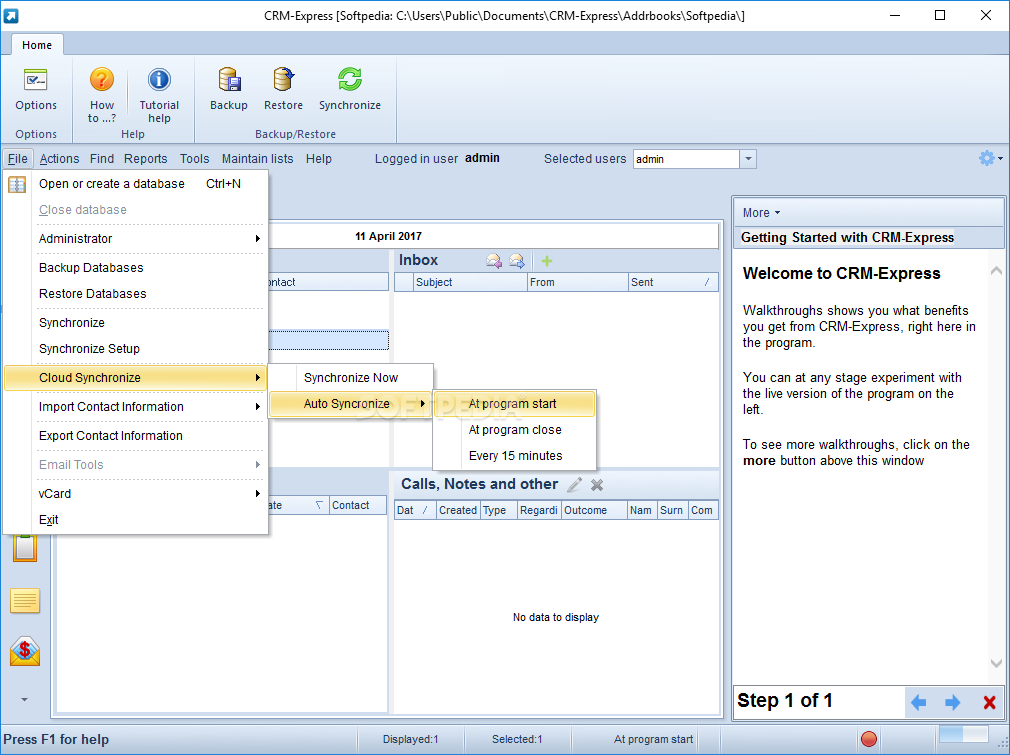
Task: Click the app icon in title bar
Action: [x=11, y=15]
